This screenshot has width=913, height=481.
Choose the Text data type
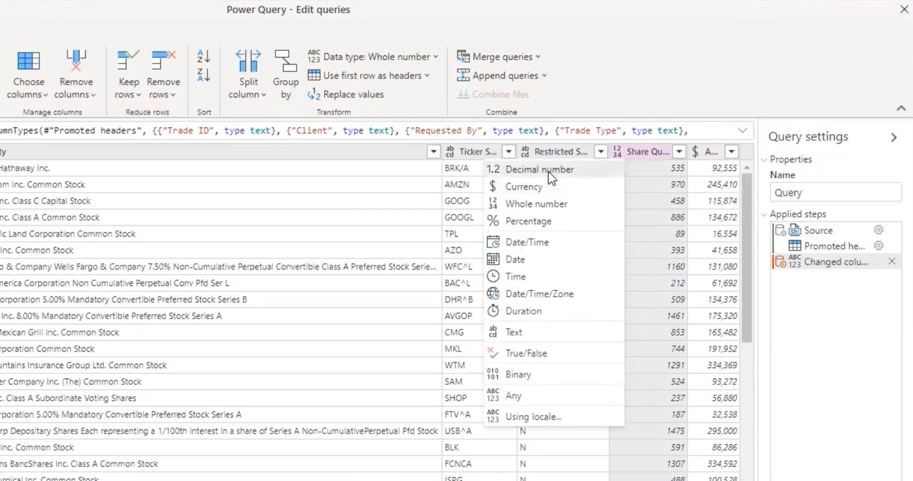click(554, 332)
